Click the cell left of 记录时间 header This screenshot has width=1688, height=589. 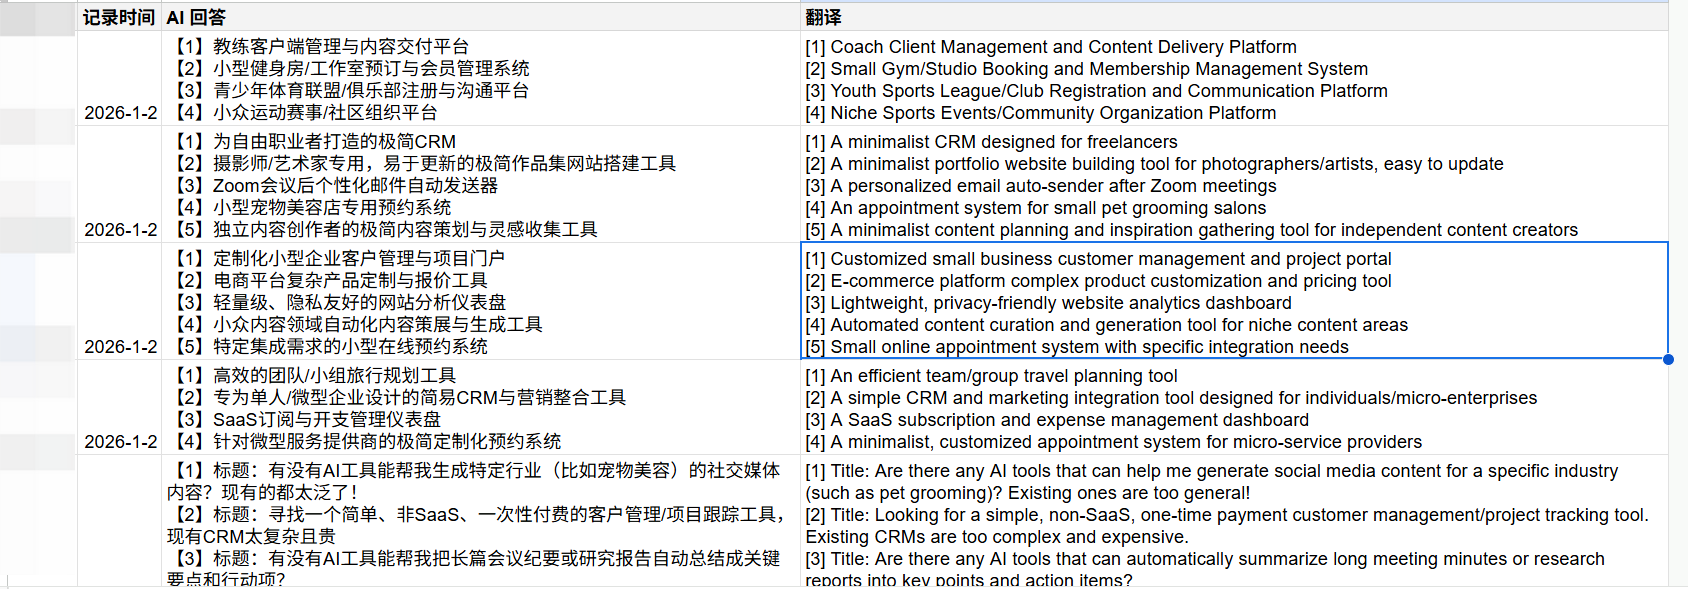[38, 17]
